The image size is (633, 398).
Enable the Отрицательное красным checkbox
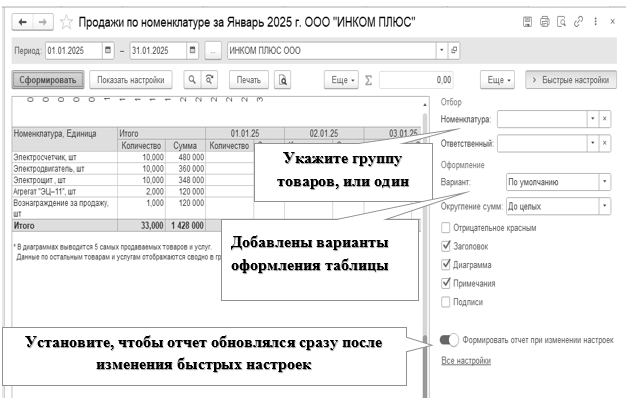click(446, 228)
